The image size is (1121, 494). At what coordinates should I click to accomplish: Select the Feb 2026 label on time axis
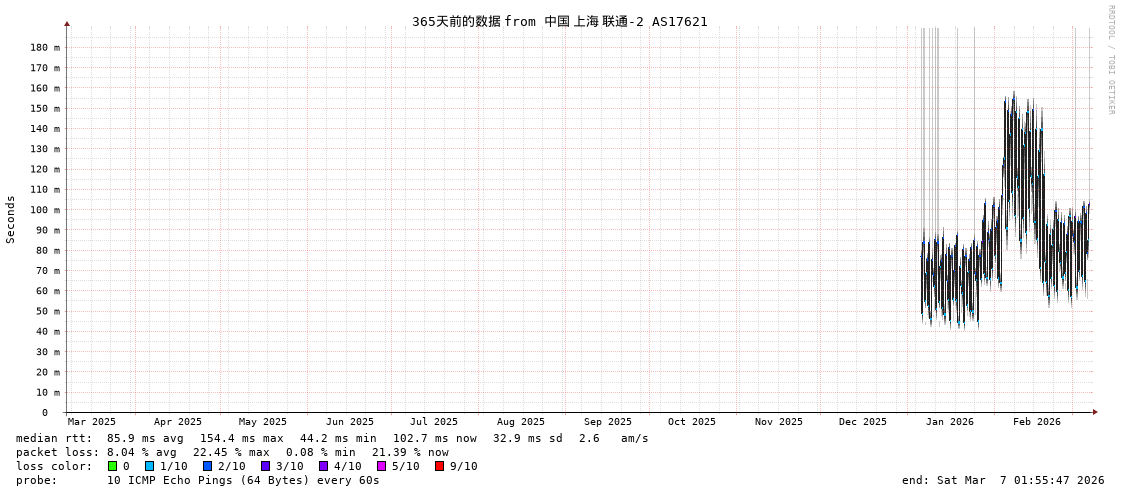[x=1036, y=422]
